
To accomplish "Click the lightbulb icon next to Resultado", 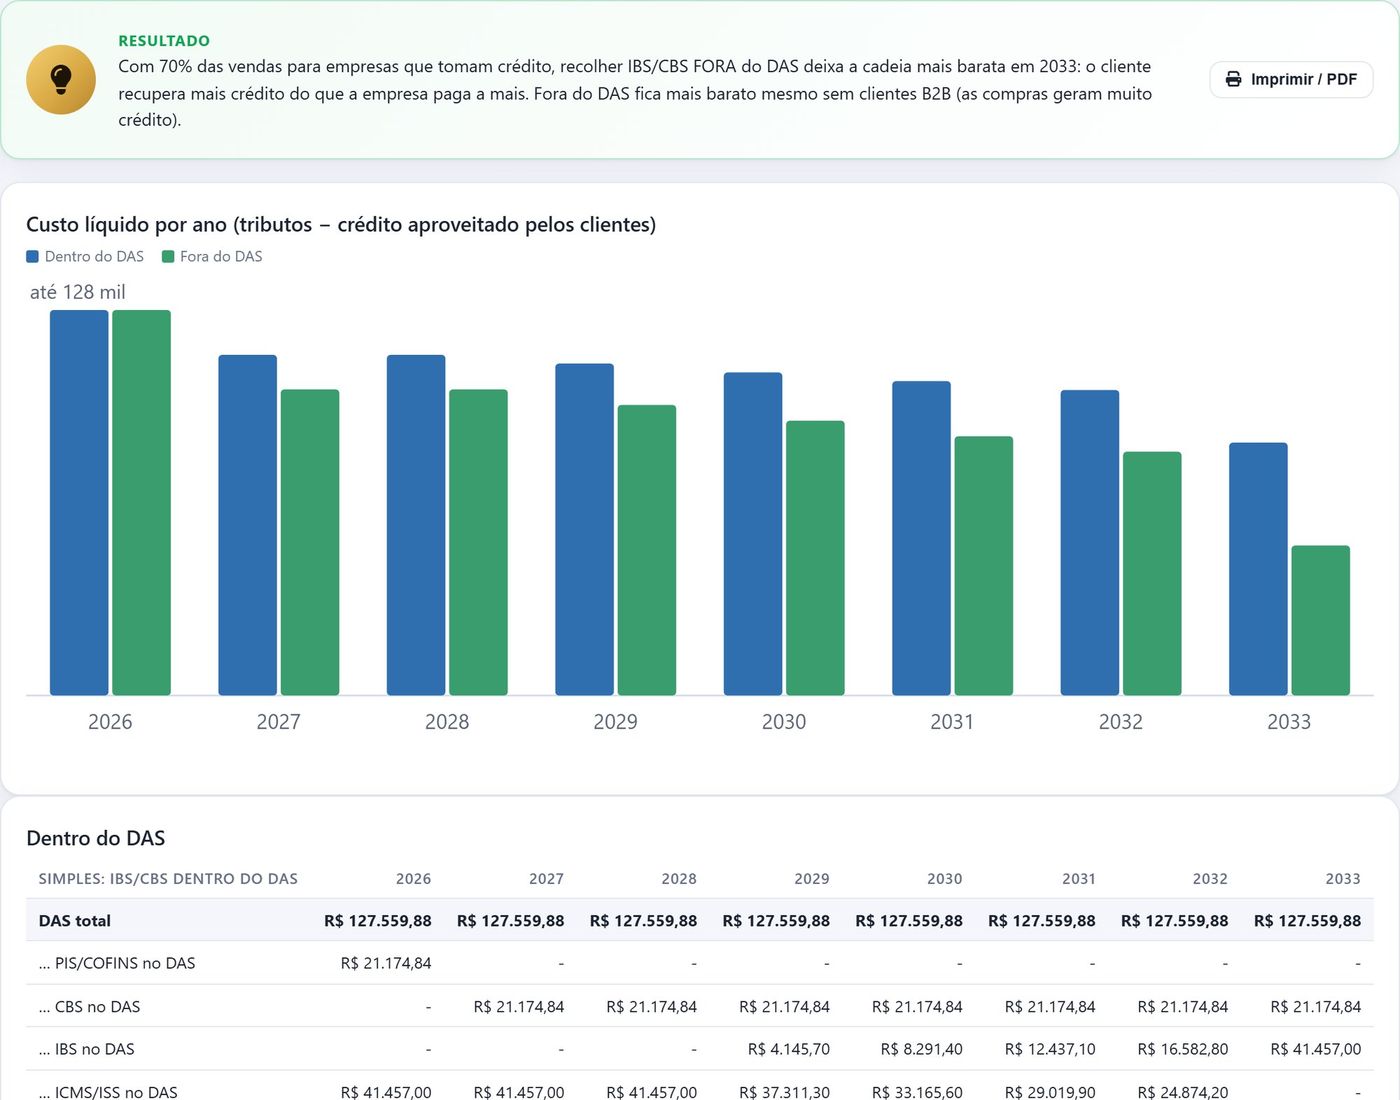I will pos(61,79).
